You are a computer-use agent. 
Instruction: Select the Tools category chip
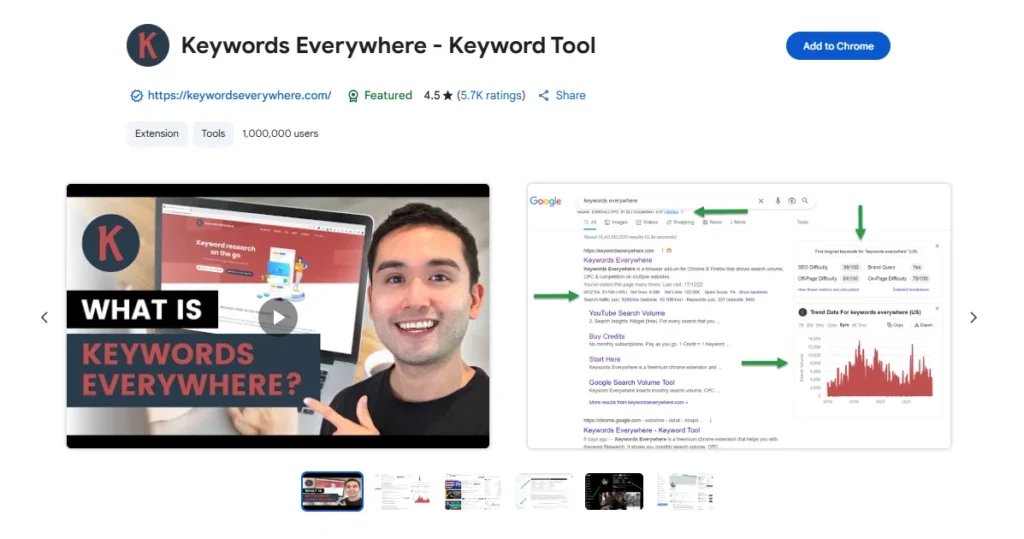(x=213, y=134)
